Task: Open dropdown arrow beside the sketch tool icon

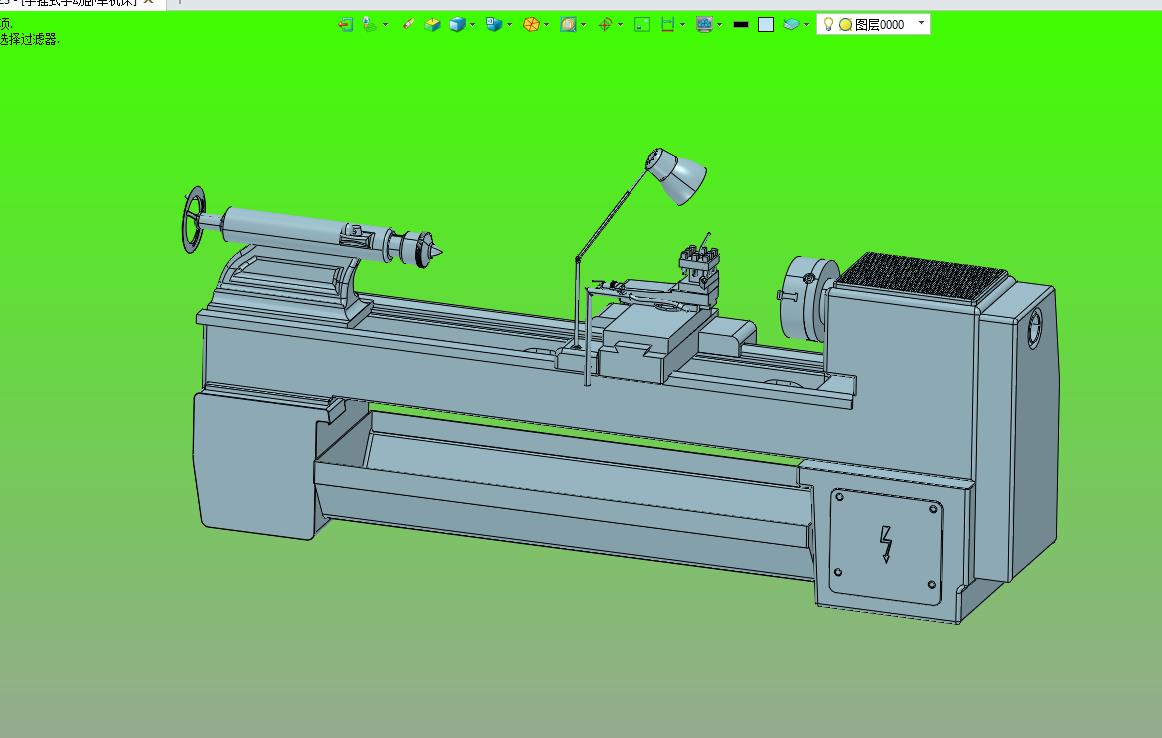Action: click(385, 24)
